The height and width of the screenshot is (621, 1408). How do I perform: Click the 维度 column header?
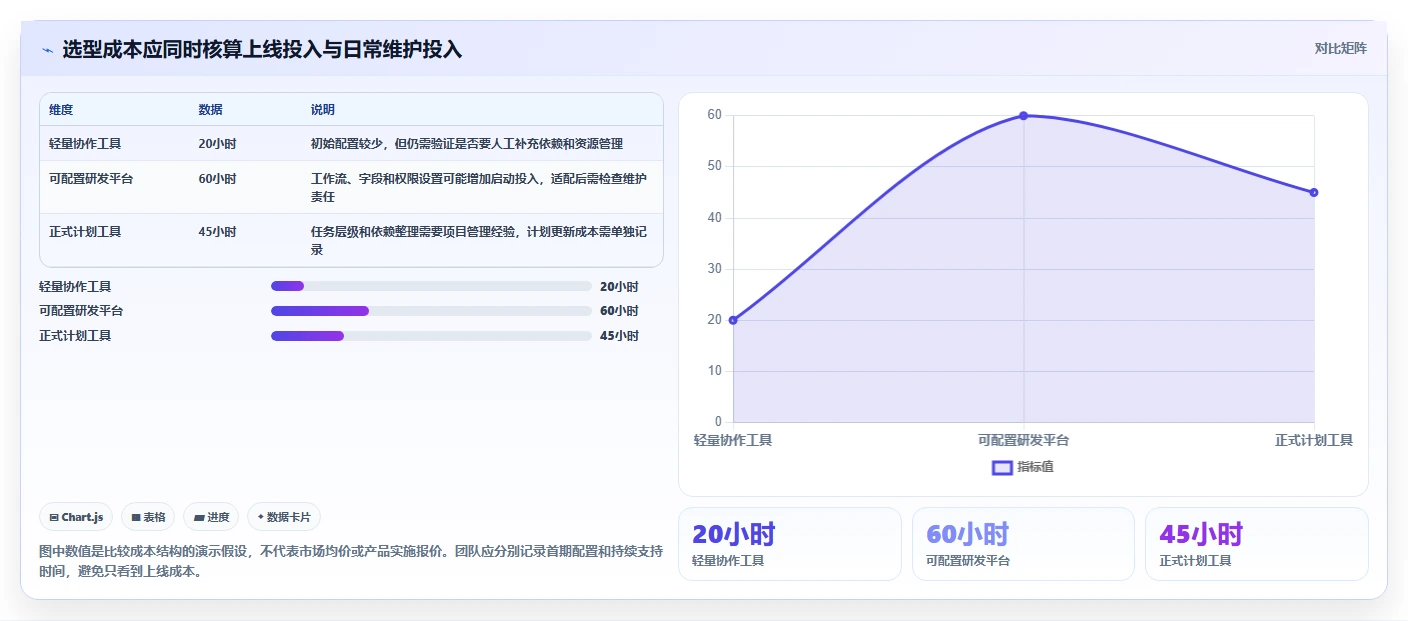pyautogui.click(x=61, y=110)
